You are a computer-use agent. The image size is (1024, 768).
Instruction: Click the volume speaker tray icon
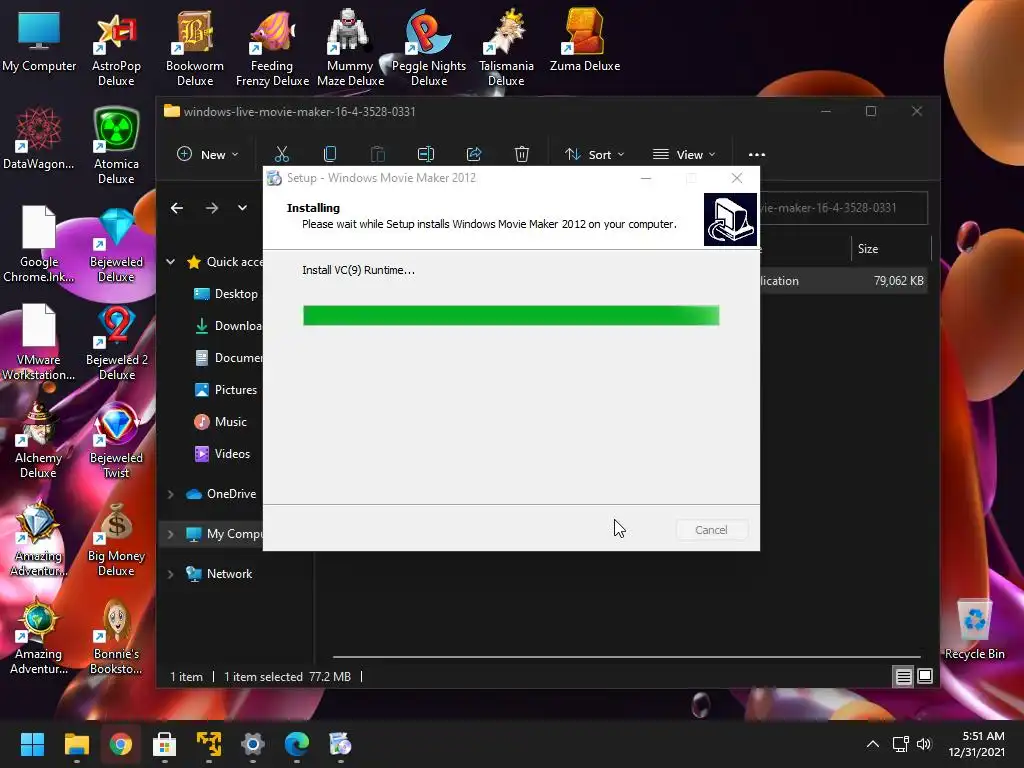click(x=923, y=744)
